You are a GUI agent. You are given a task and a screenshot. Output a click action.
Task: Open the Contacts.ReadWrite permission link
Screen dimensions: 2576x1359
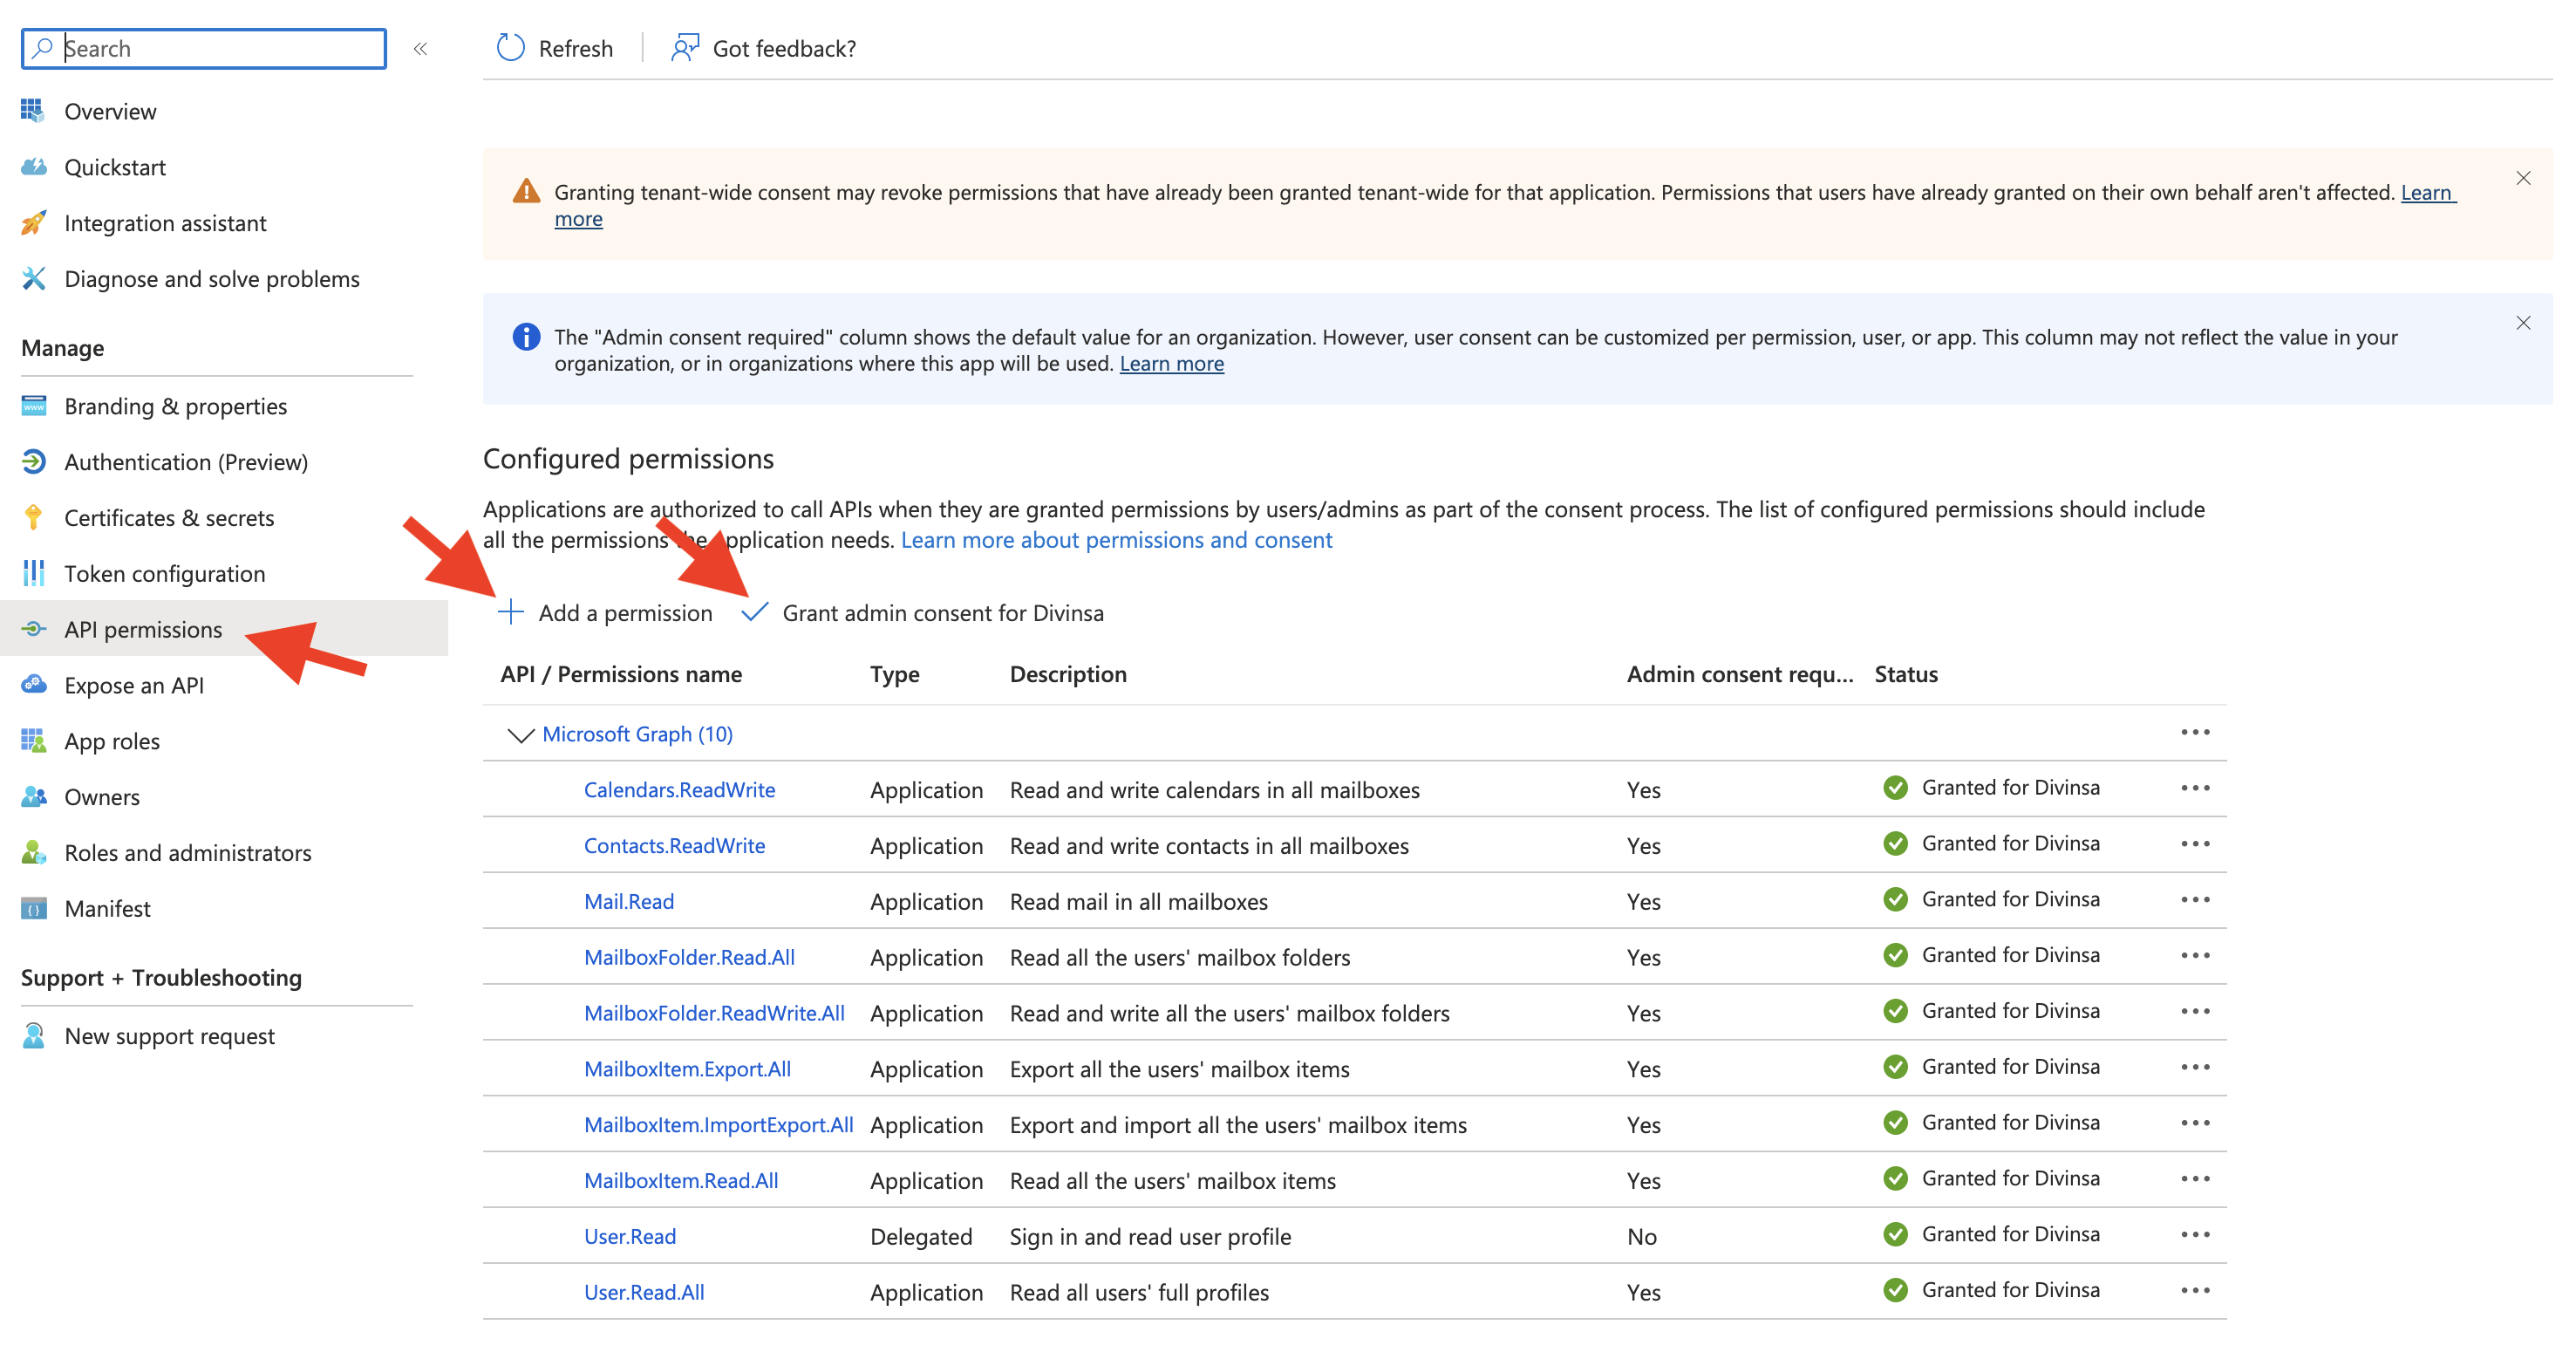(674, 846)
